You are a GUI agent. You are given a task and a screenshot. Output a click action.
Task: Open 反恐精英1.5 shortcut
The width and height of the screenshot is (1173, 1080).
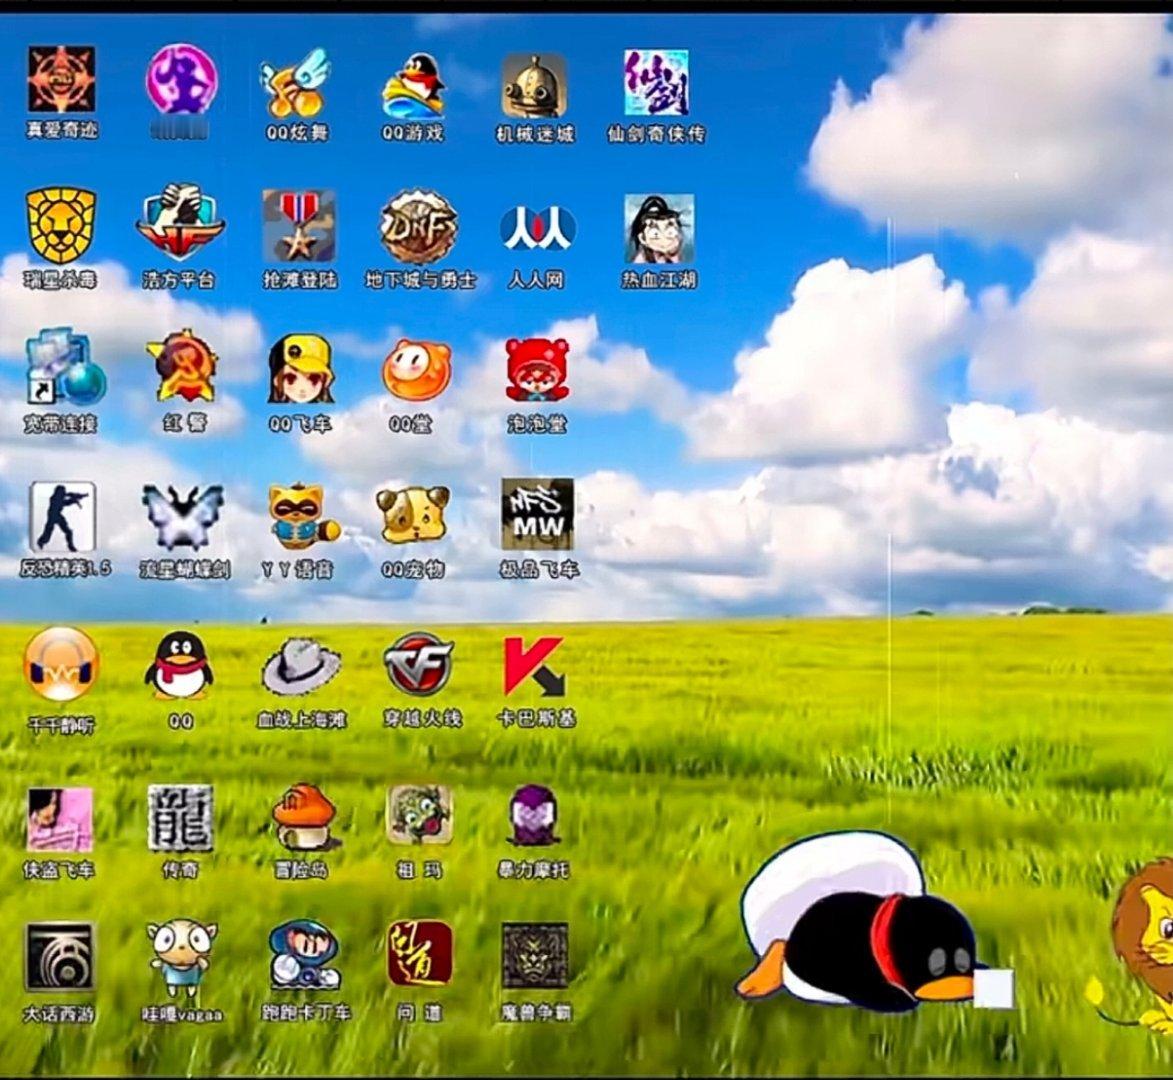[63, 517]
